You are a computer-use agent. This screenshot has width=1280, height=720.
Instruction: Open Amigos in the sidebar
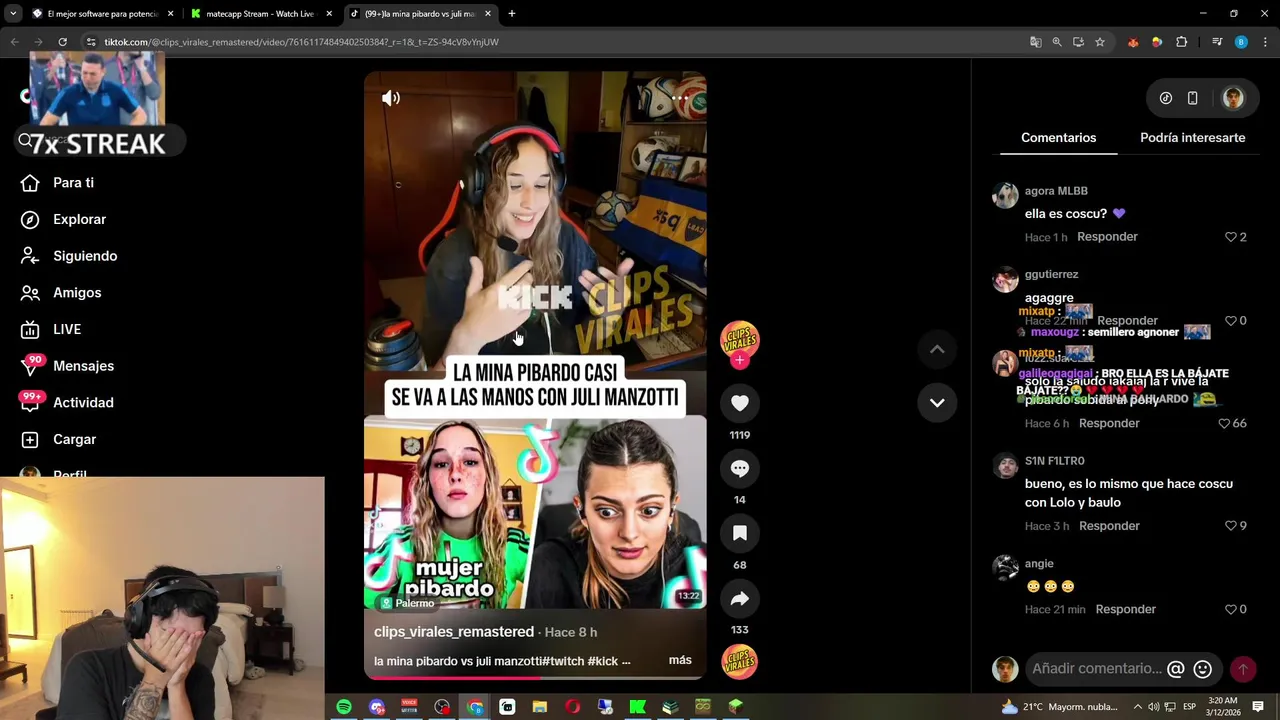(x=77, y=293)
